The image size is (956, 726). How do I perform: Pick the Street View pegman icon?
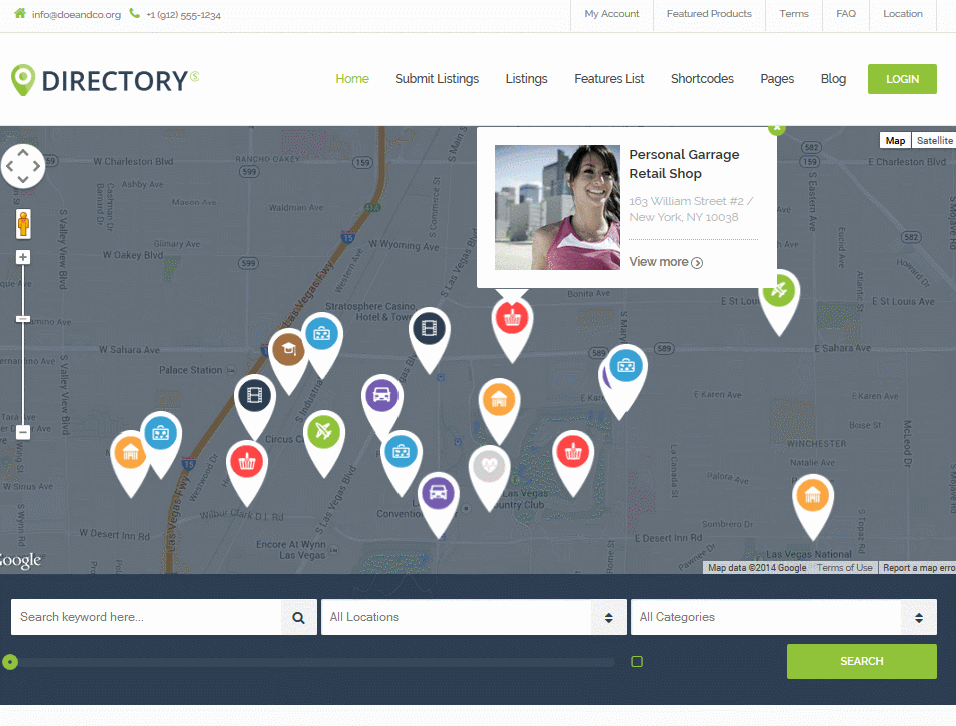(x=23, y=224)
